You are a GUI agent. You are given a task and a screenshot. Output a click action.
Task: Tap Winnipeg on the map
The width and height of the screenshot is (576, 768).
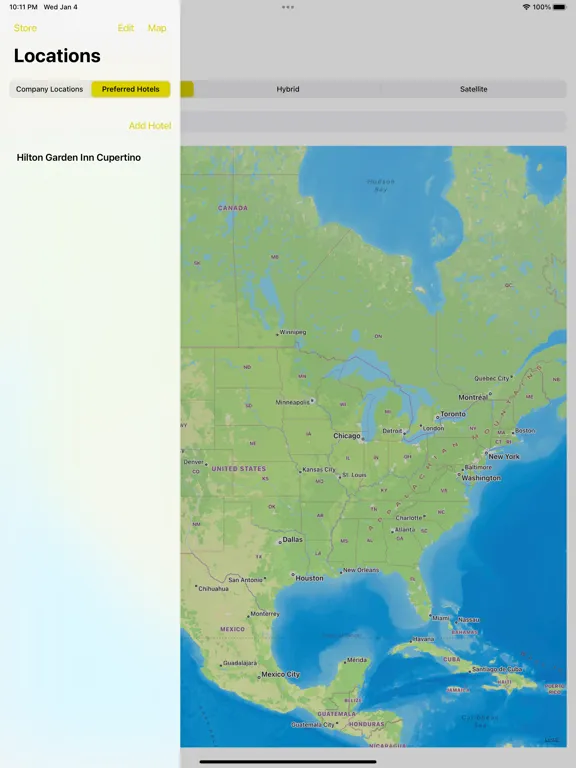pyautogui.click(x=292, y=332)
